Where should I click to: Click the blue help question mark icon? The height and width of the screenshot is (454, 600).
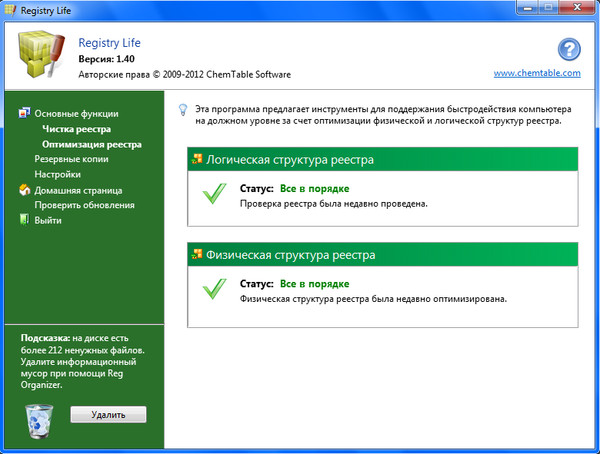[x=569, y=51]
